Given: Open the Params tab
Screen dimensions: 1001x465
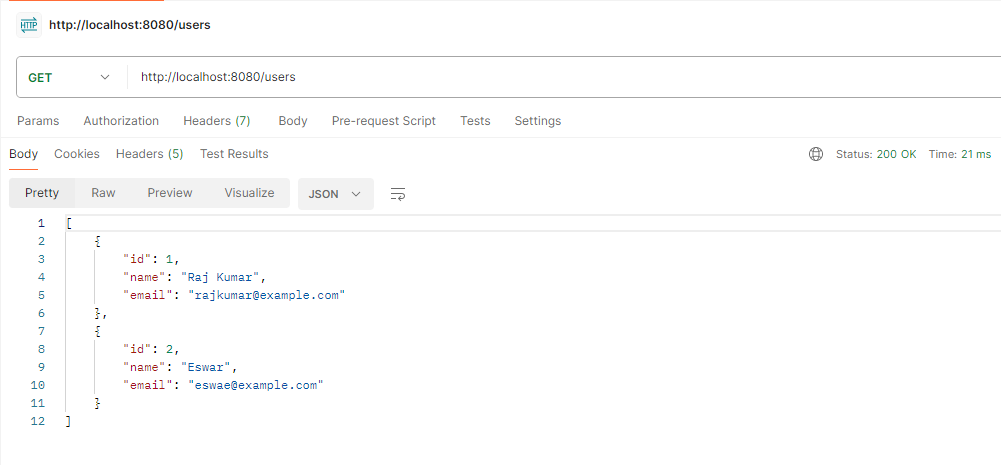Looking at the screenshot, I should tap(38, 121).
